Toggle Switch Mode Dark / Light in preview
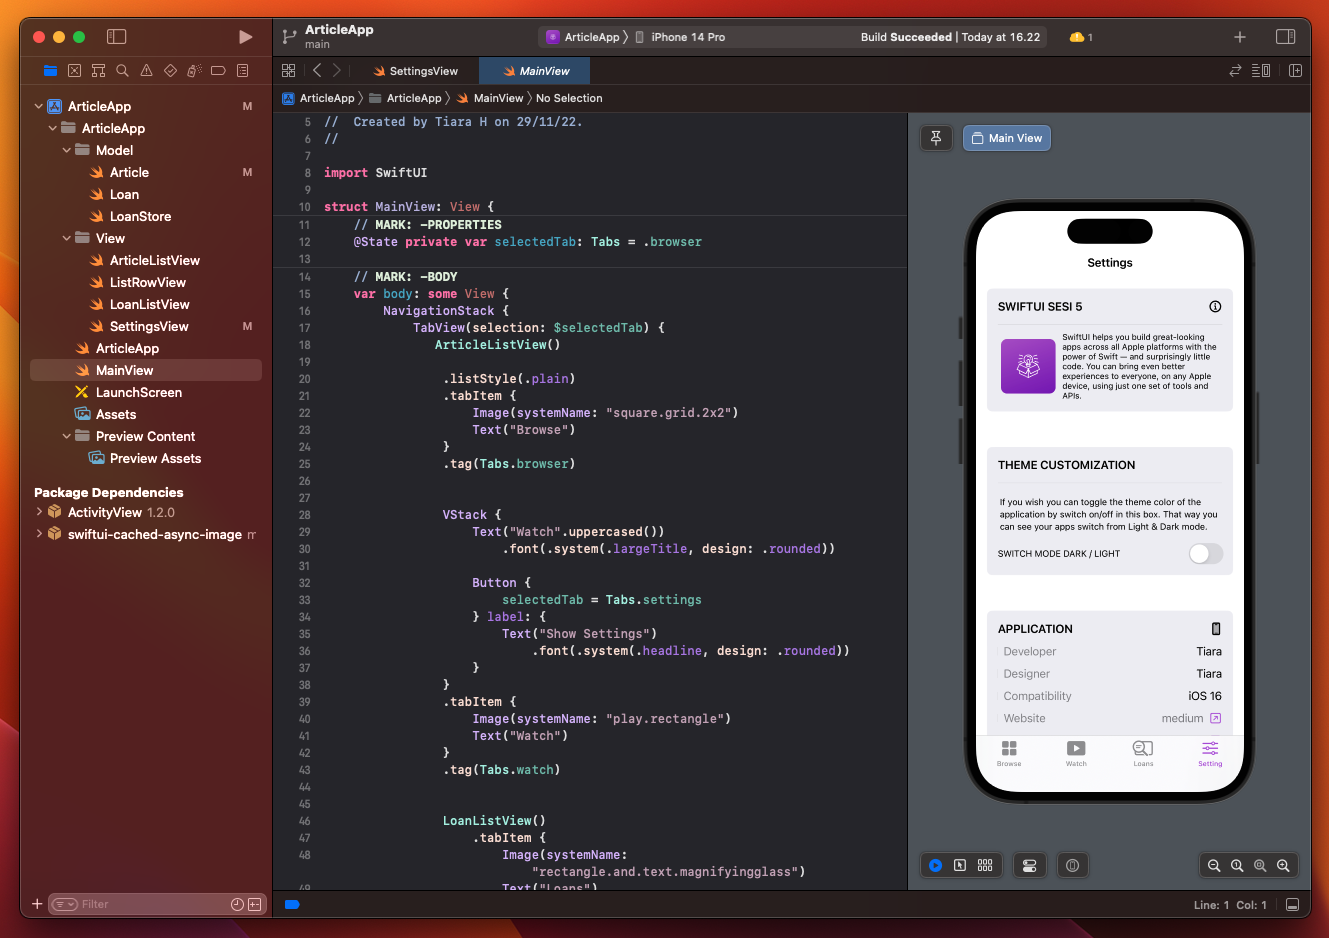Viewport: 1329px width, 938px height. tap(1205, 553)
